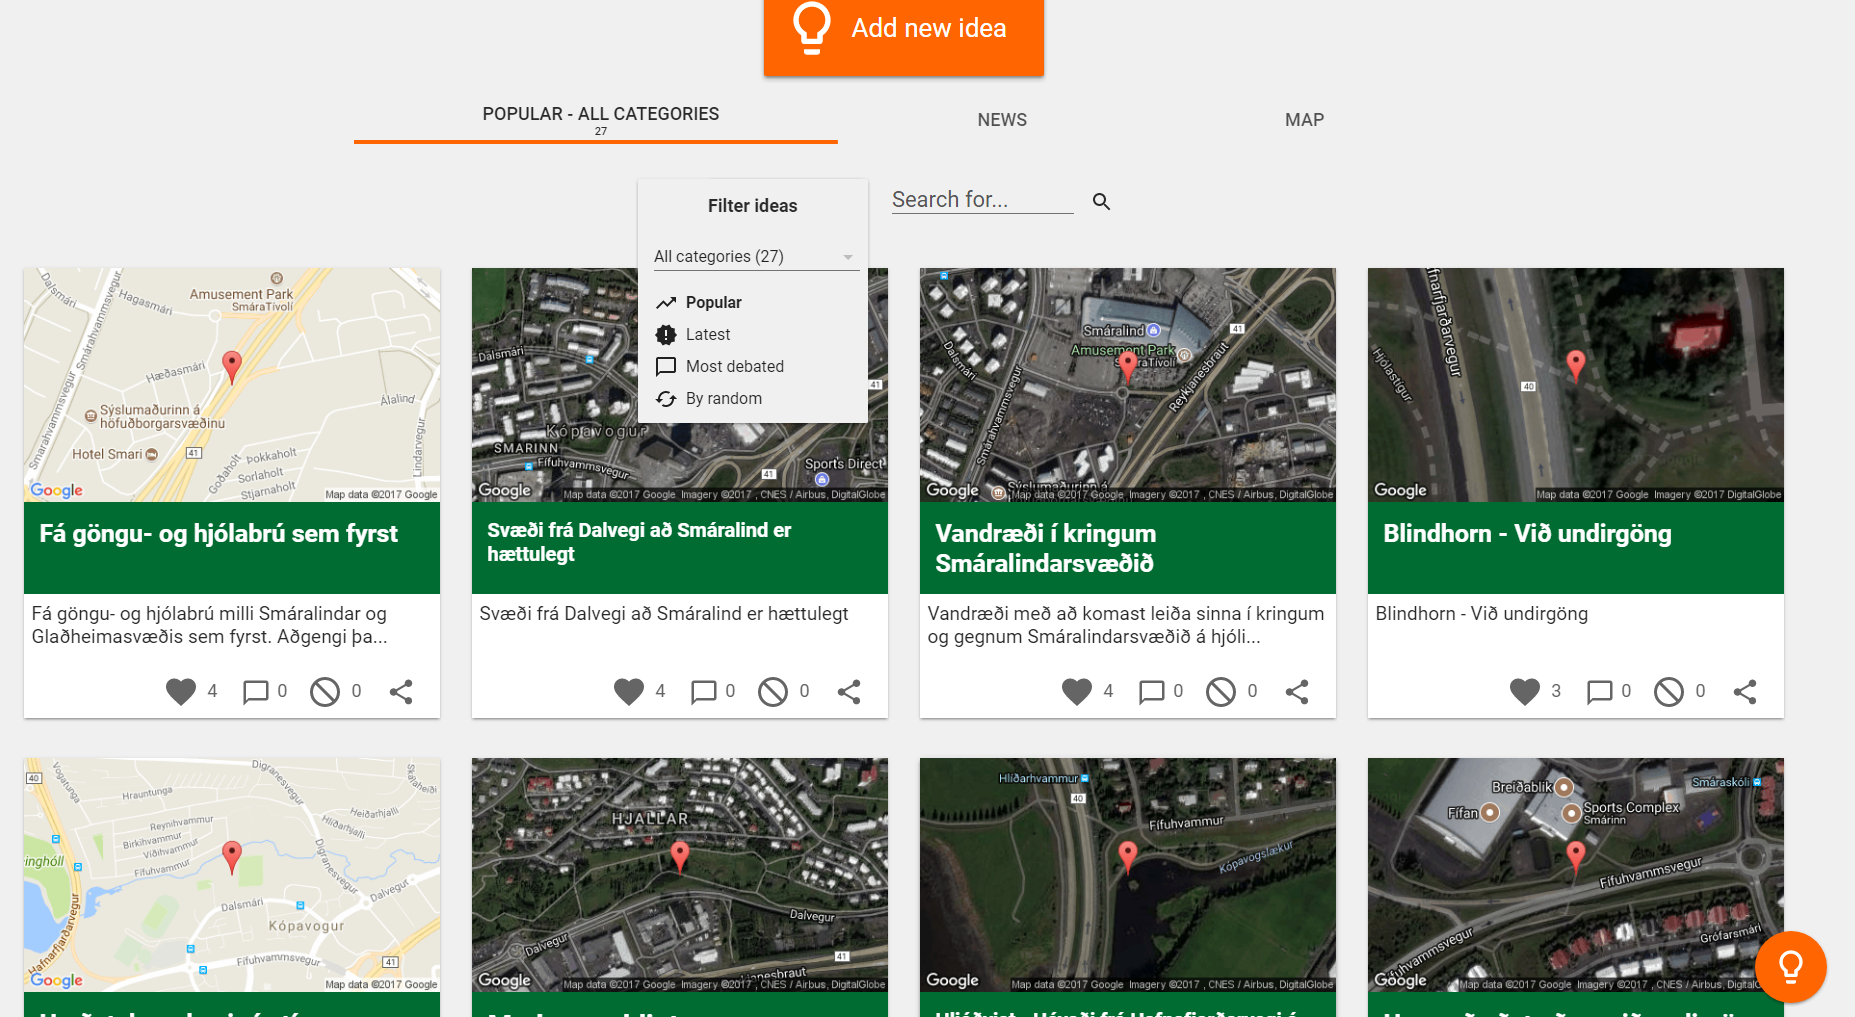
Task: Choose the Most debated filter
Action: tap(734, 366)
